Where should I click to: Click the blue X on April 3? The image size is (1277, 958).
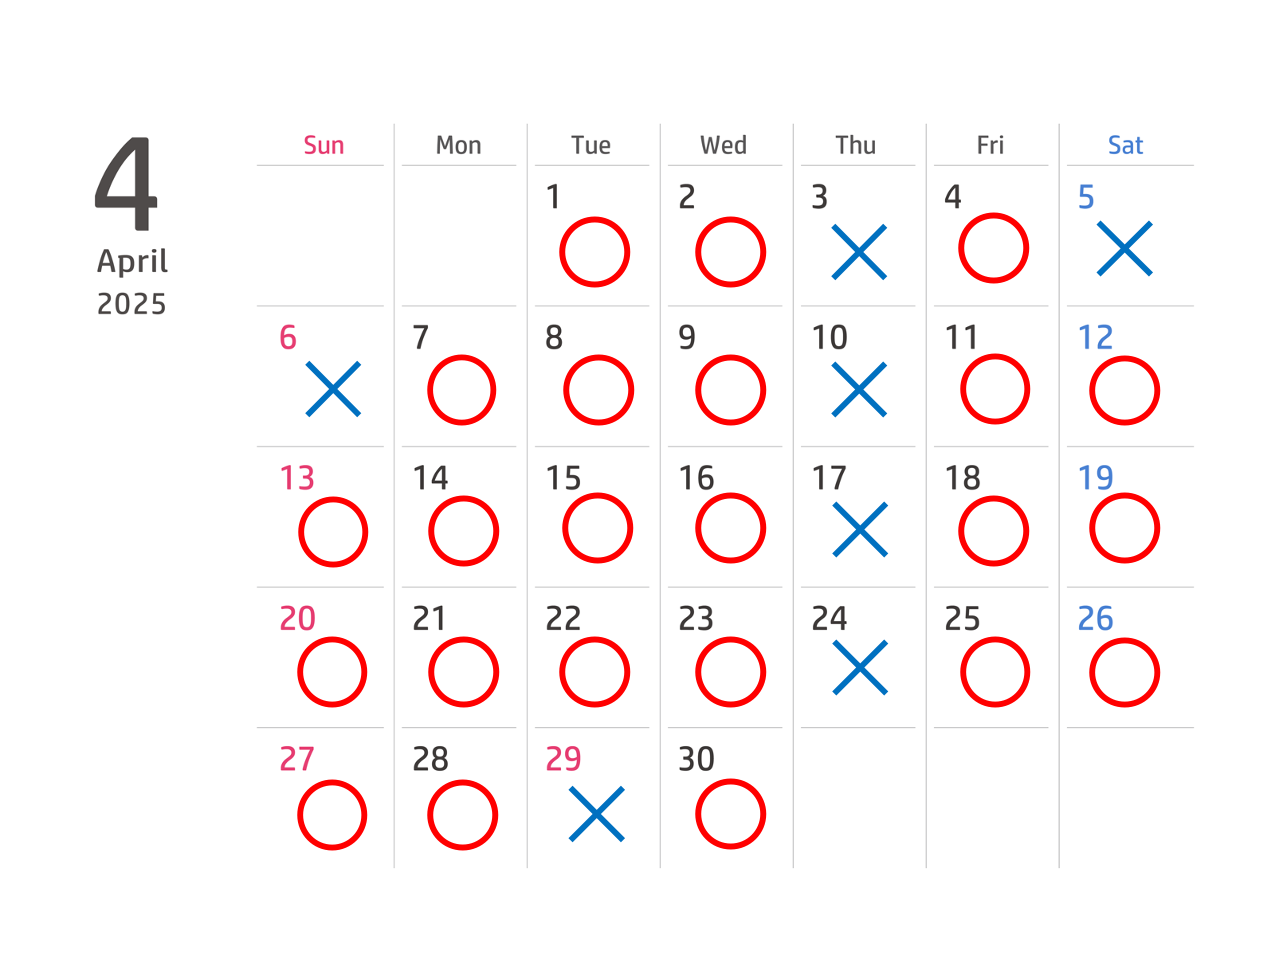[x=859, y=251]
